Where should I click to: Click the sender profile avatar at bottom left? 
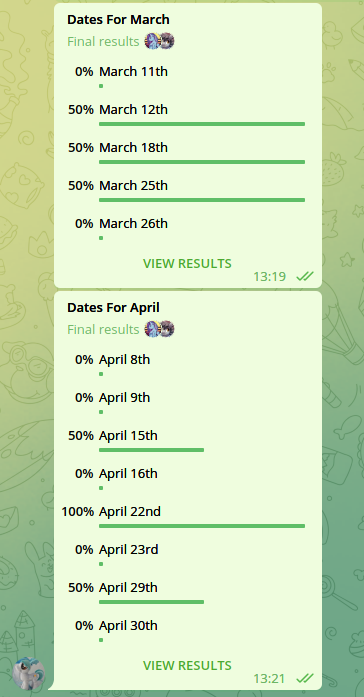[x=29, y=673]
